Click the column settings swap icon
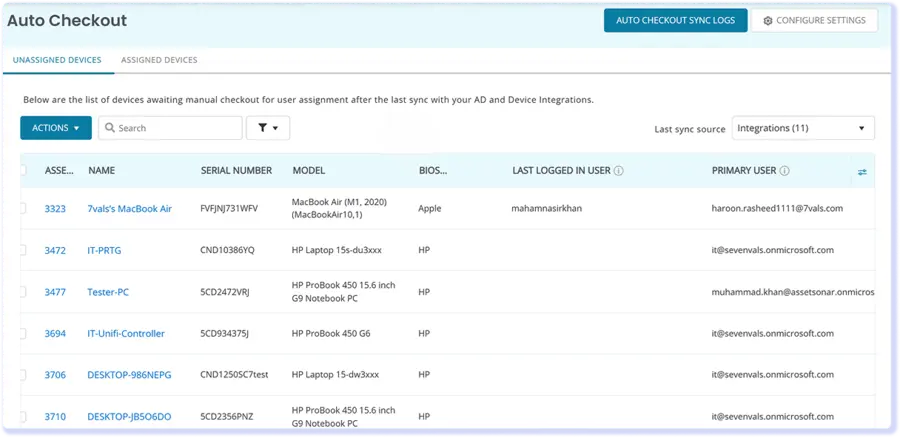The height and width of the screenshot is (438, 900). click(x=862, y=172)
